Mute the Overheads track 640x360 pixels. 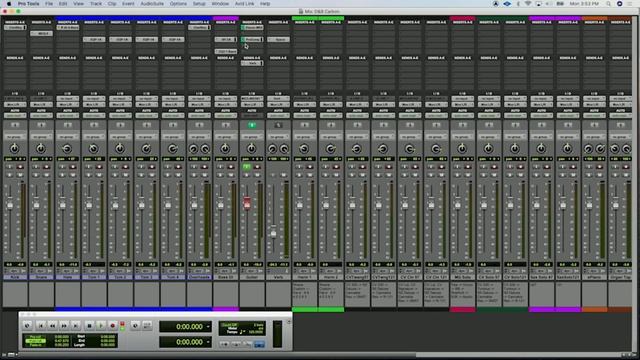pos(204,175)
